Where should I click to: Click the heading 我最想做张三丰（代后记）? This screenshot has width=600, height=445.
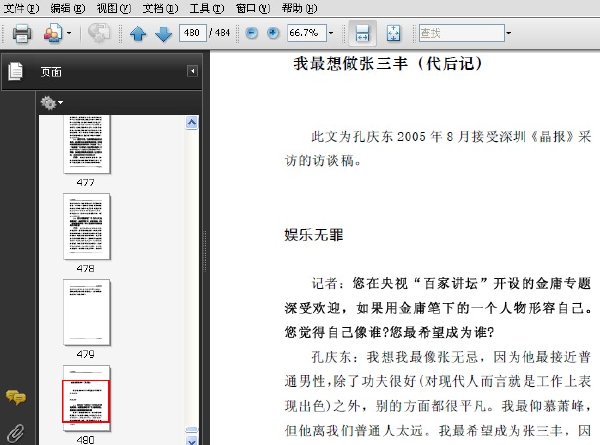coord(388,64)
